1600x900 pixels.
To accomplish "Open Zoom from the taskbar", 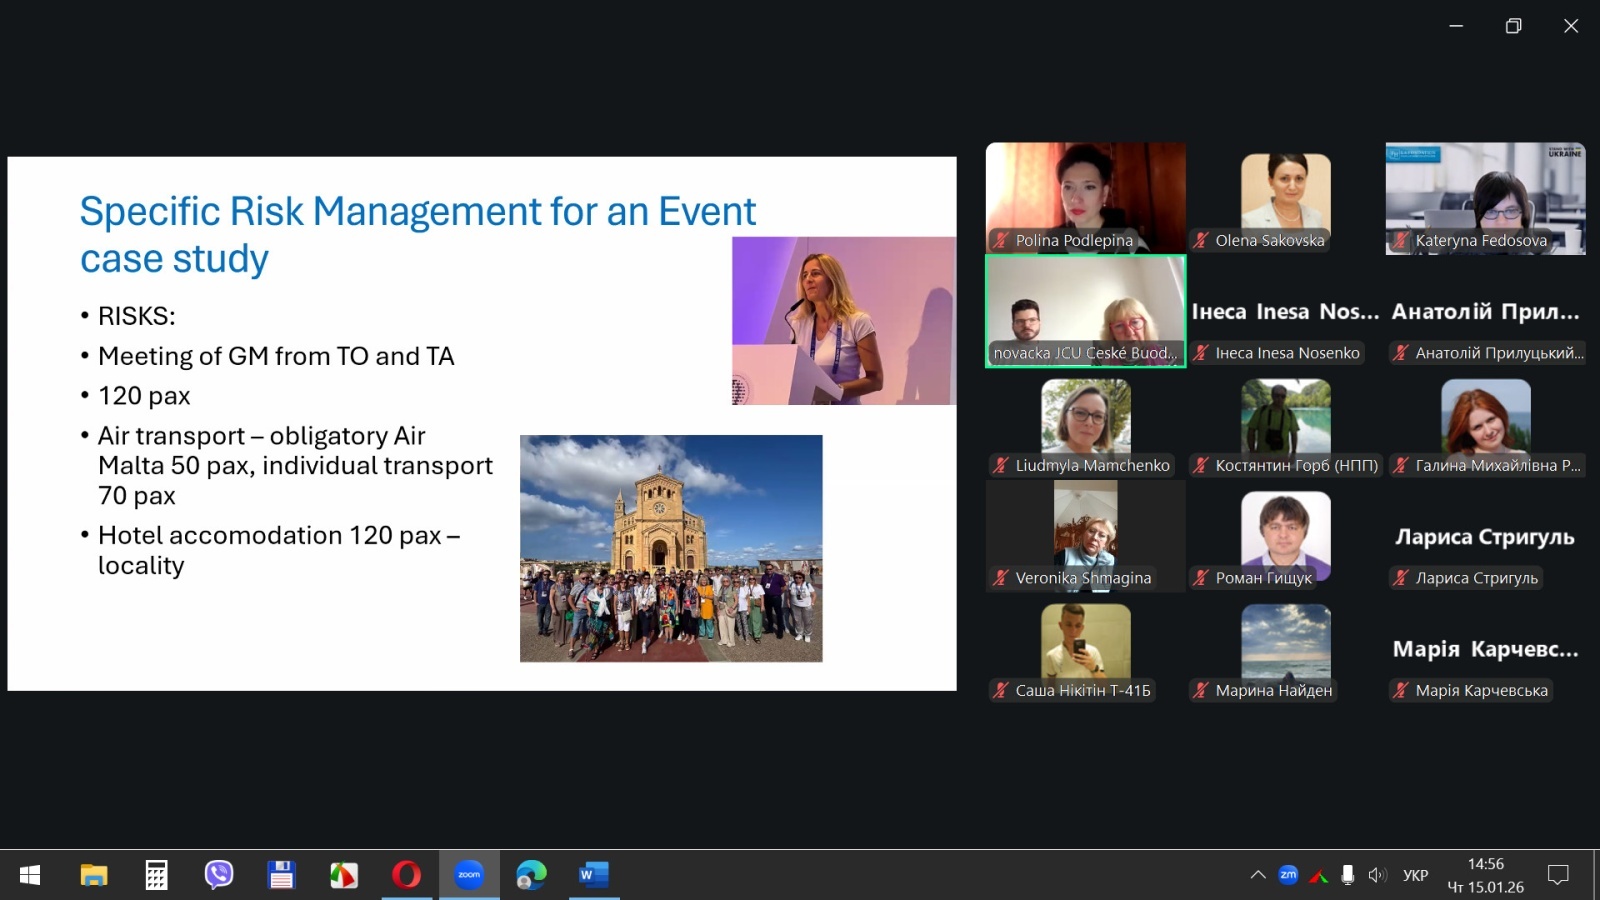I will pyautogui.click(x=469, y=875).
